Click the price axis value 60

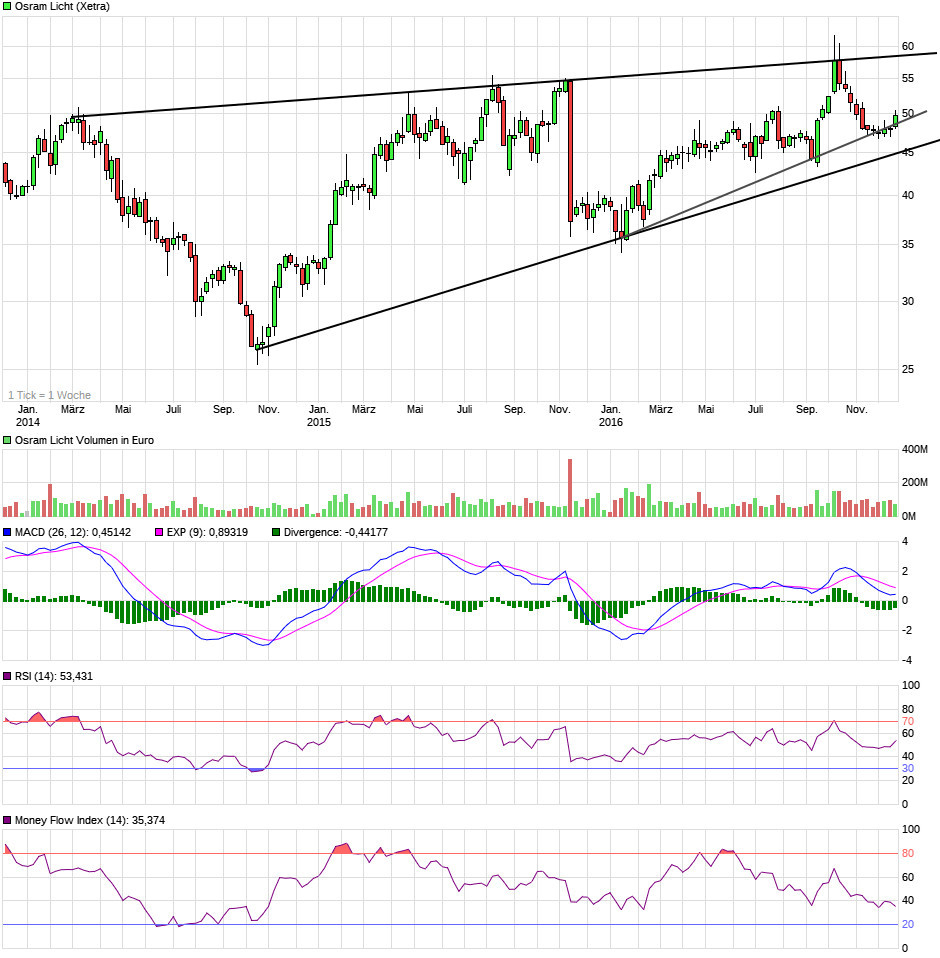(908, 46)
